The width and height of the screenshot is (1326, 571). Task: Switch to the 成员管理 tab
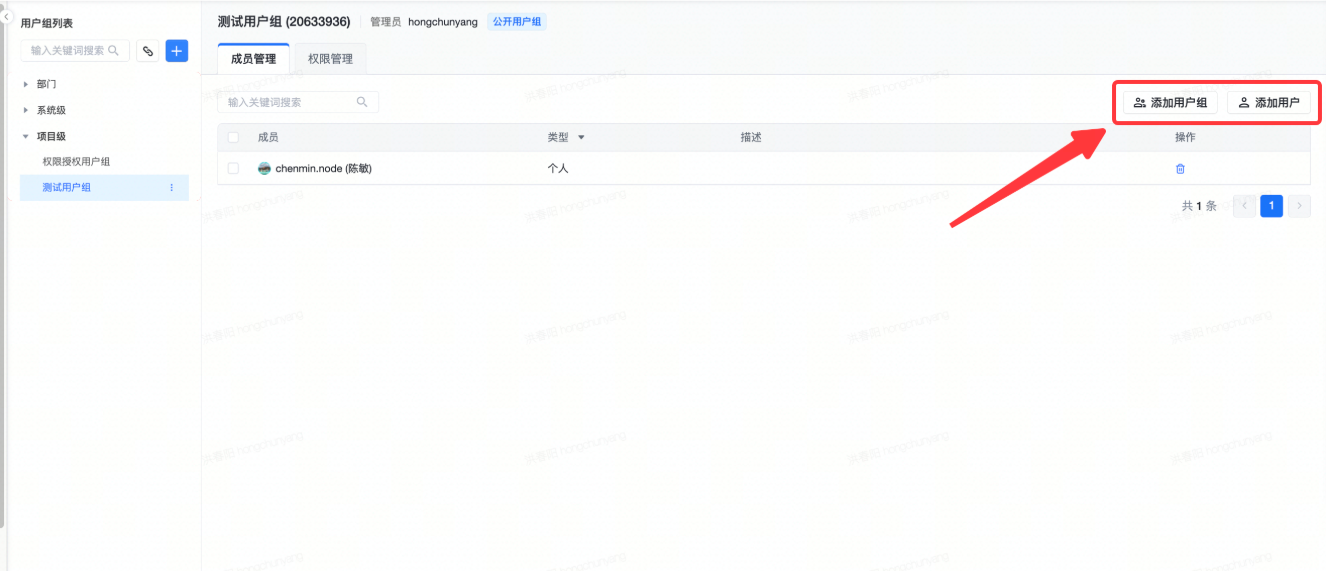click(x=253, y=59)
